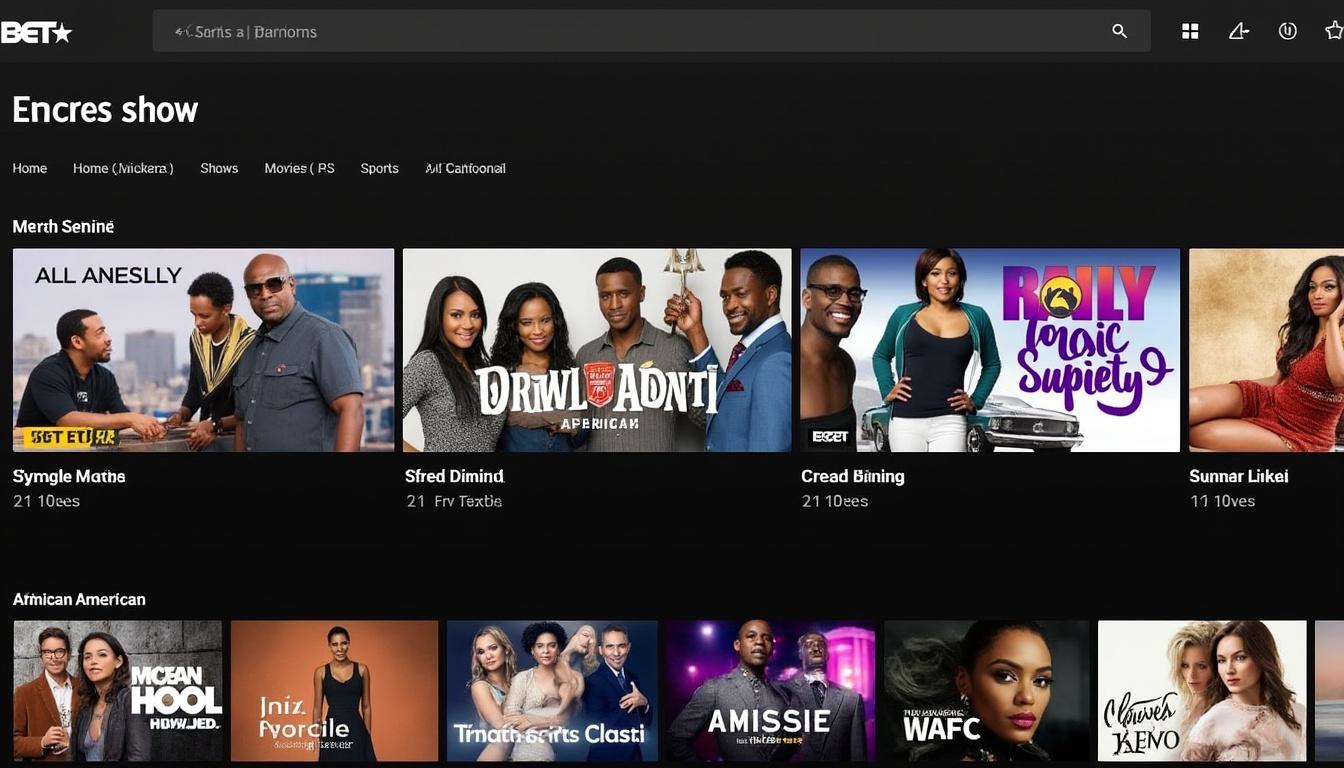Open the grid view icon
The height and width of the screenshot is (768, 1344).
[x=1190, y=32]
